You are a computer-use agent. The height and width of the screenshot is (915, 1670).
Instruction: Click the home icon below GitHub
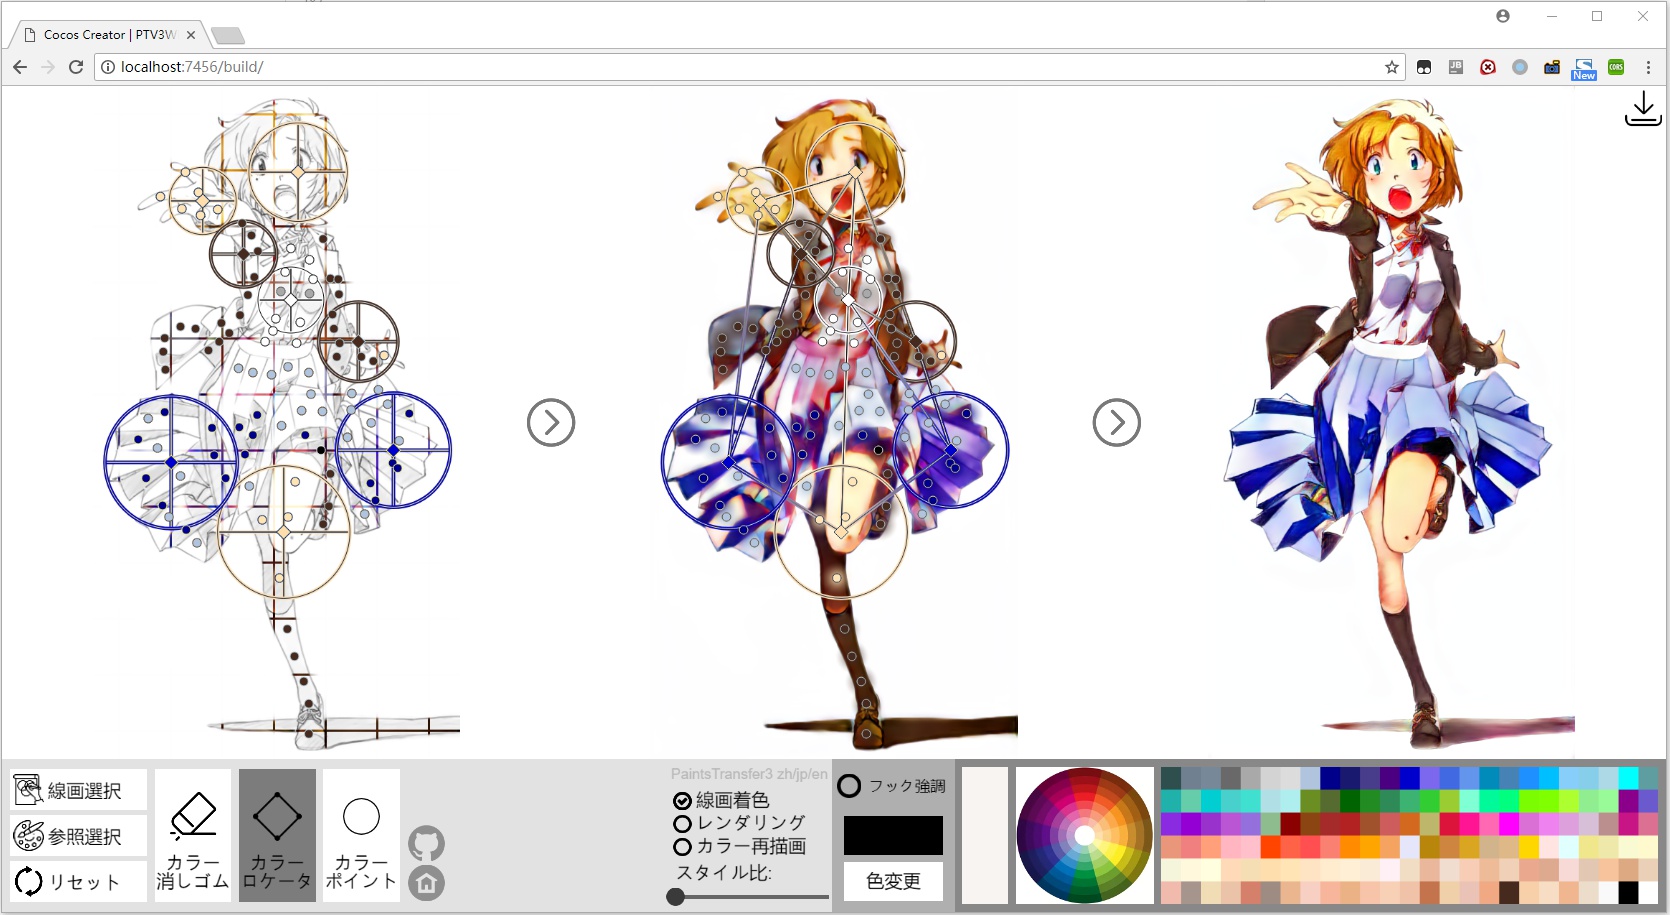pos(427,883)
